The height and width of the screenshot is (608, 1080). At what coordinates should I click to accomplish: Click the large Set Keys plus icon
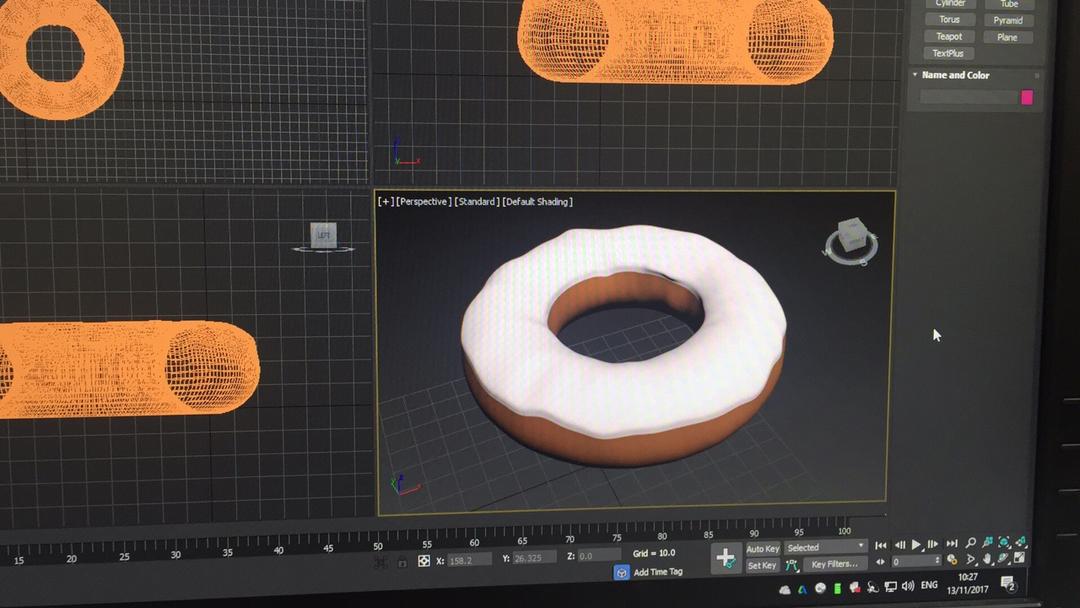725,558
